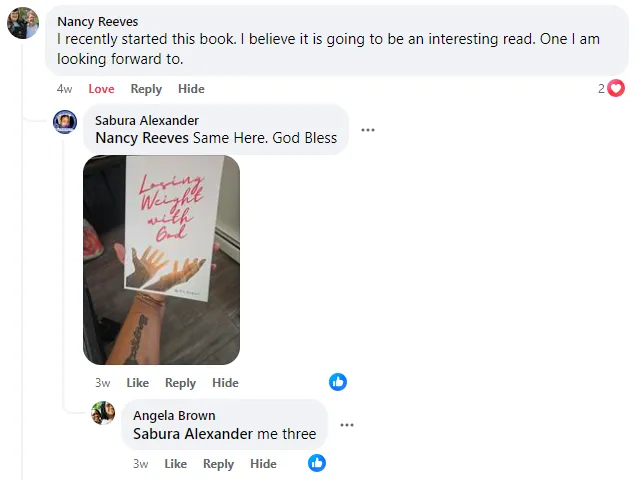Toggle Love on Nancy Reeves' comment

point(101,89)
